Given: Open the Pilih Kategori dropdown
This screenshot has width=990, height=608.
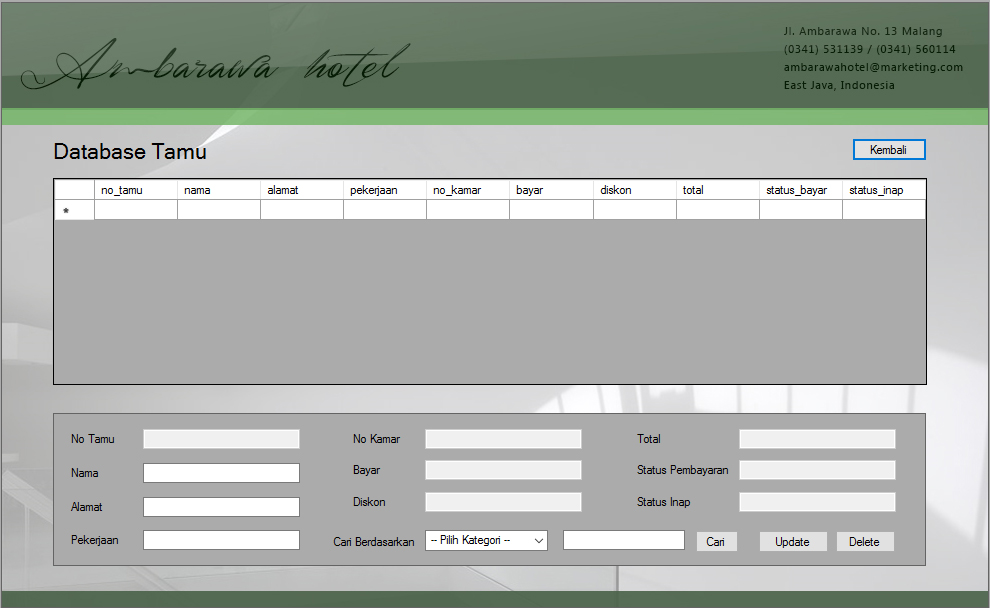Looking at the screenshot, I should pyautogui.click(x=486, y=540).
